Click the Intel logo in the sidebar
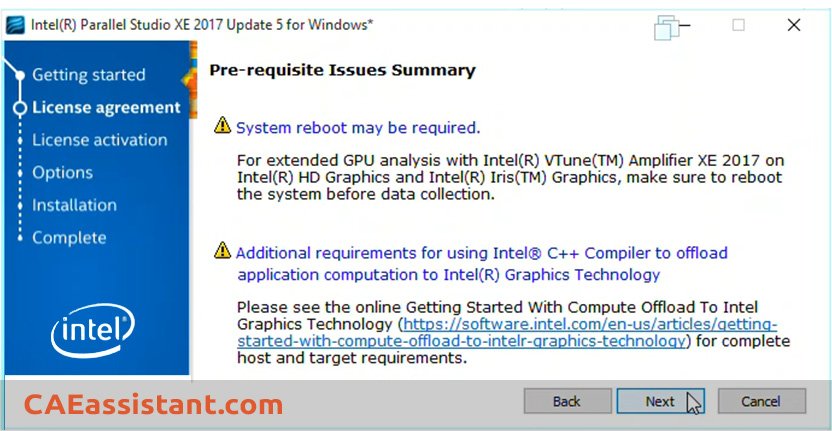Image resolution: width=832 pixels, height=431 pixels. [93, 330]
